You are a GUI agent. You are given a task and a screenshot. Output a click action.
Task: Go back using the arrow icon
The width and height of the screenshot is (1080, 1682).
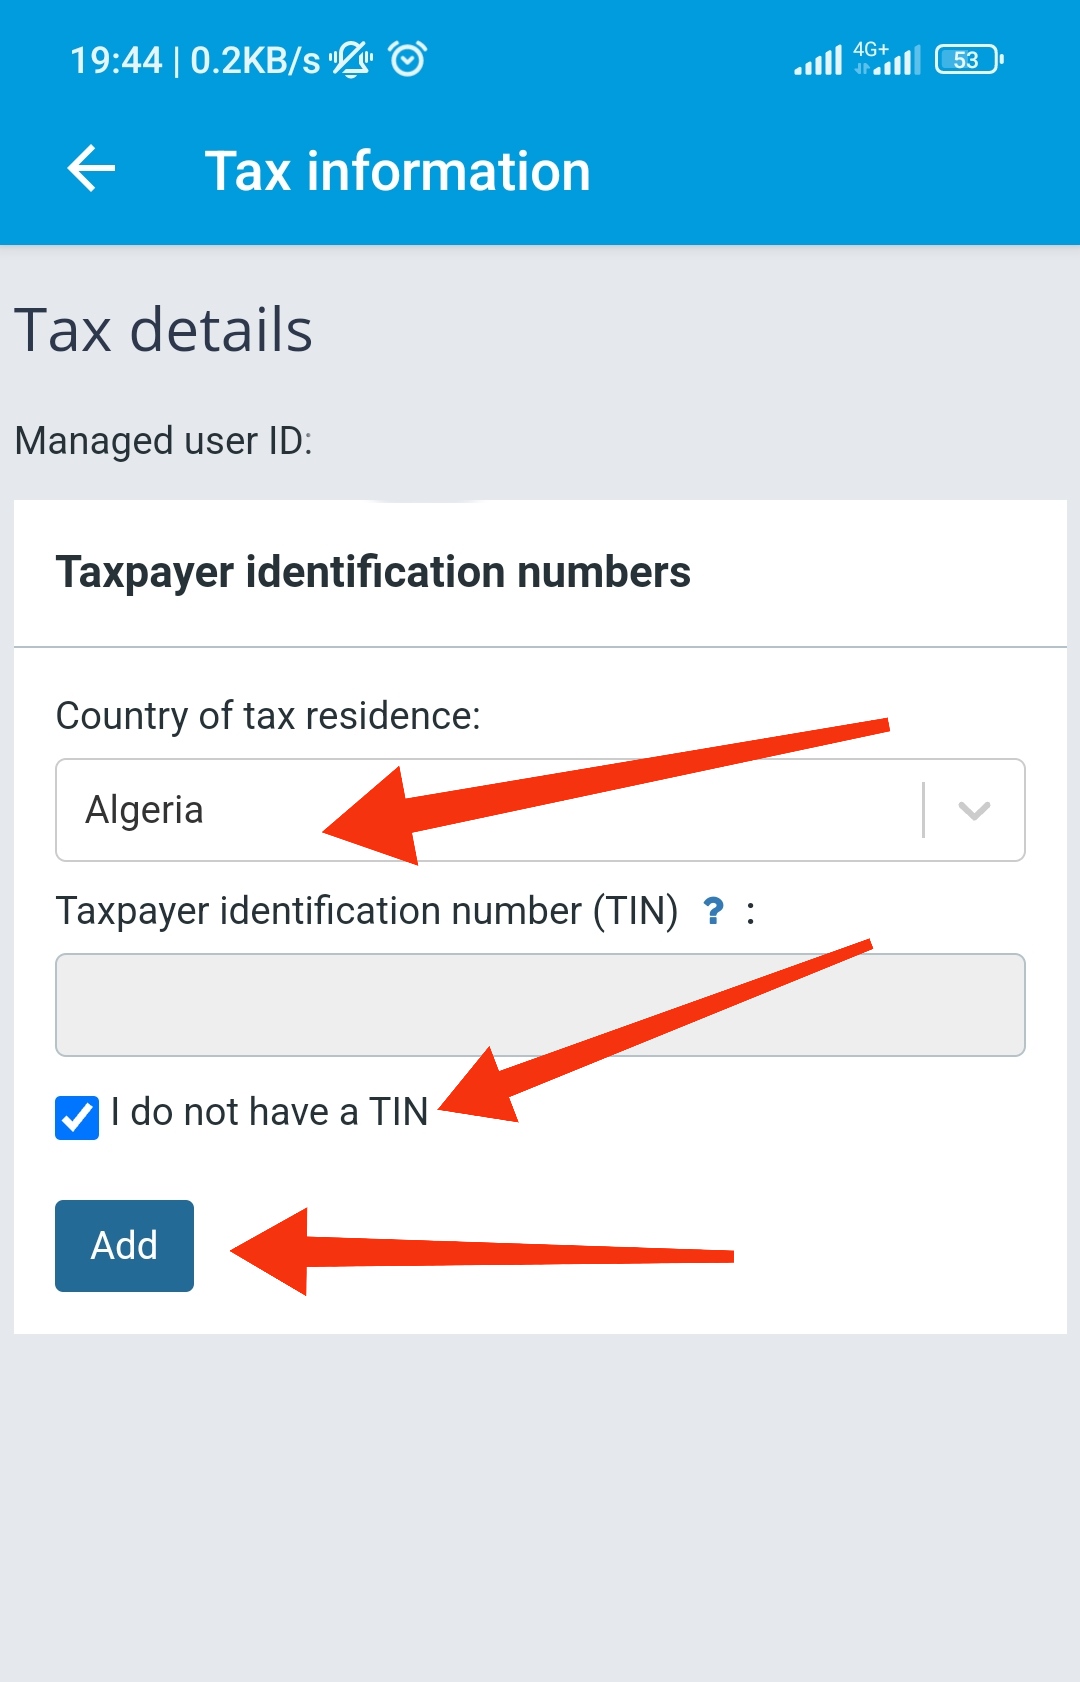point(91,168)
